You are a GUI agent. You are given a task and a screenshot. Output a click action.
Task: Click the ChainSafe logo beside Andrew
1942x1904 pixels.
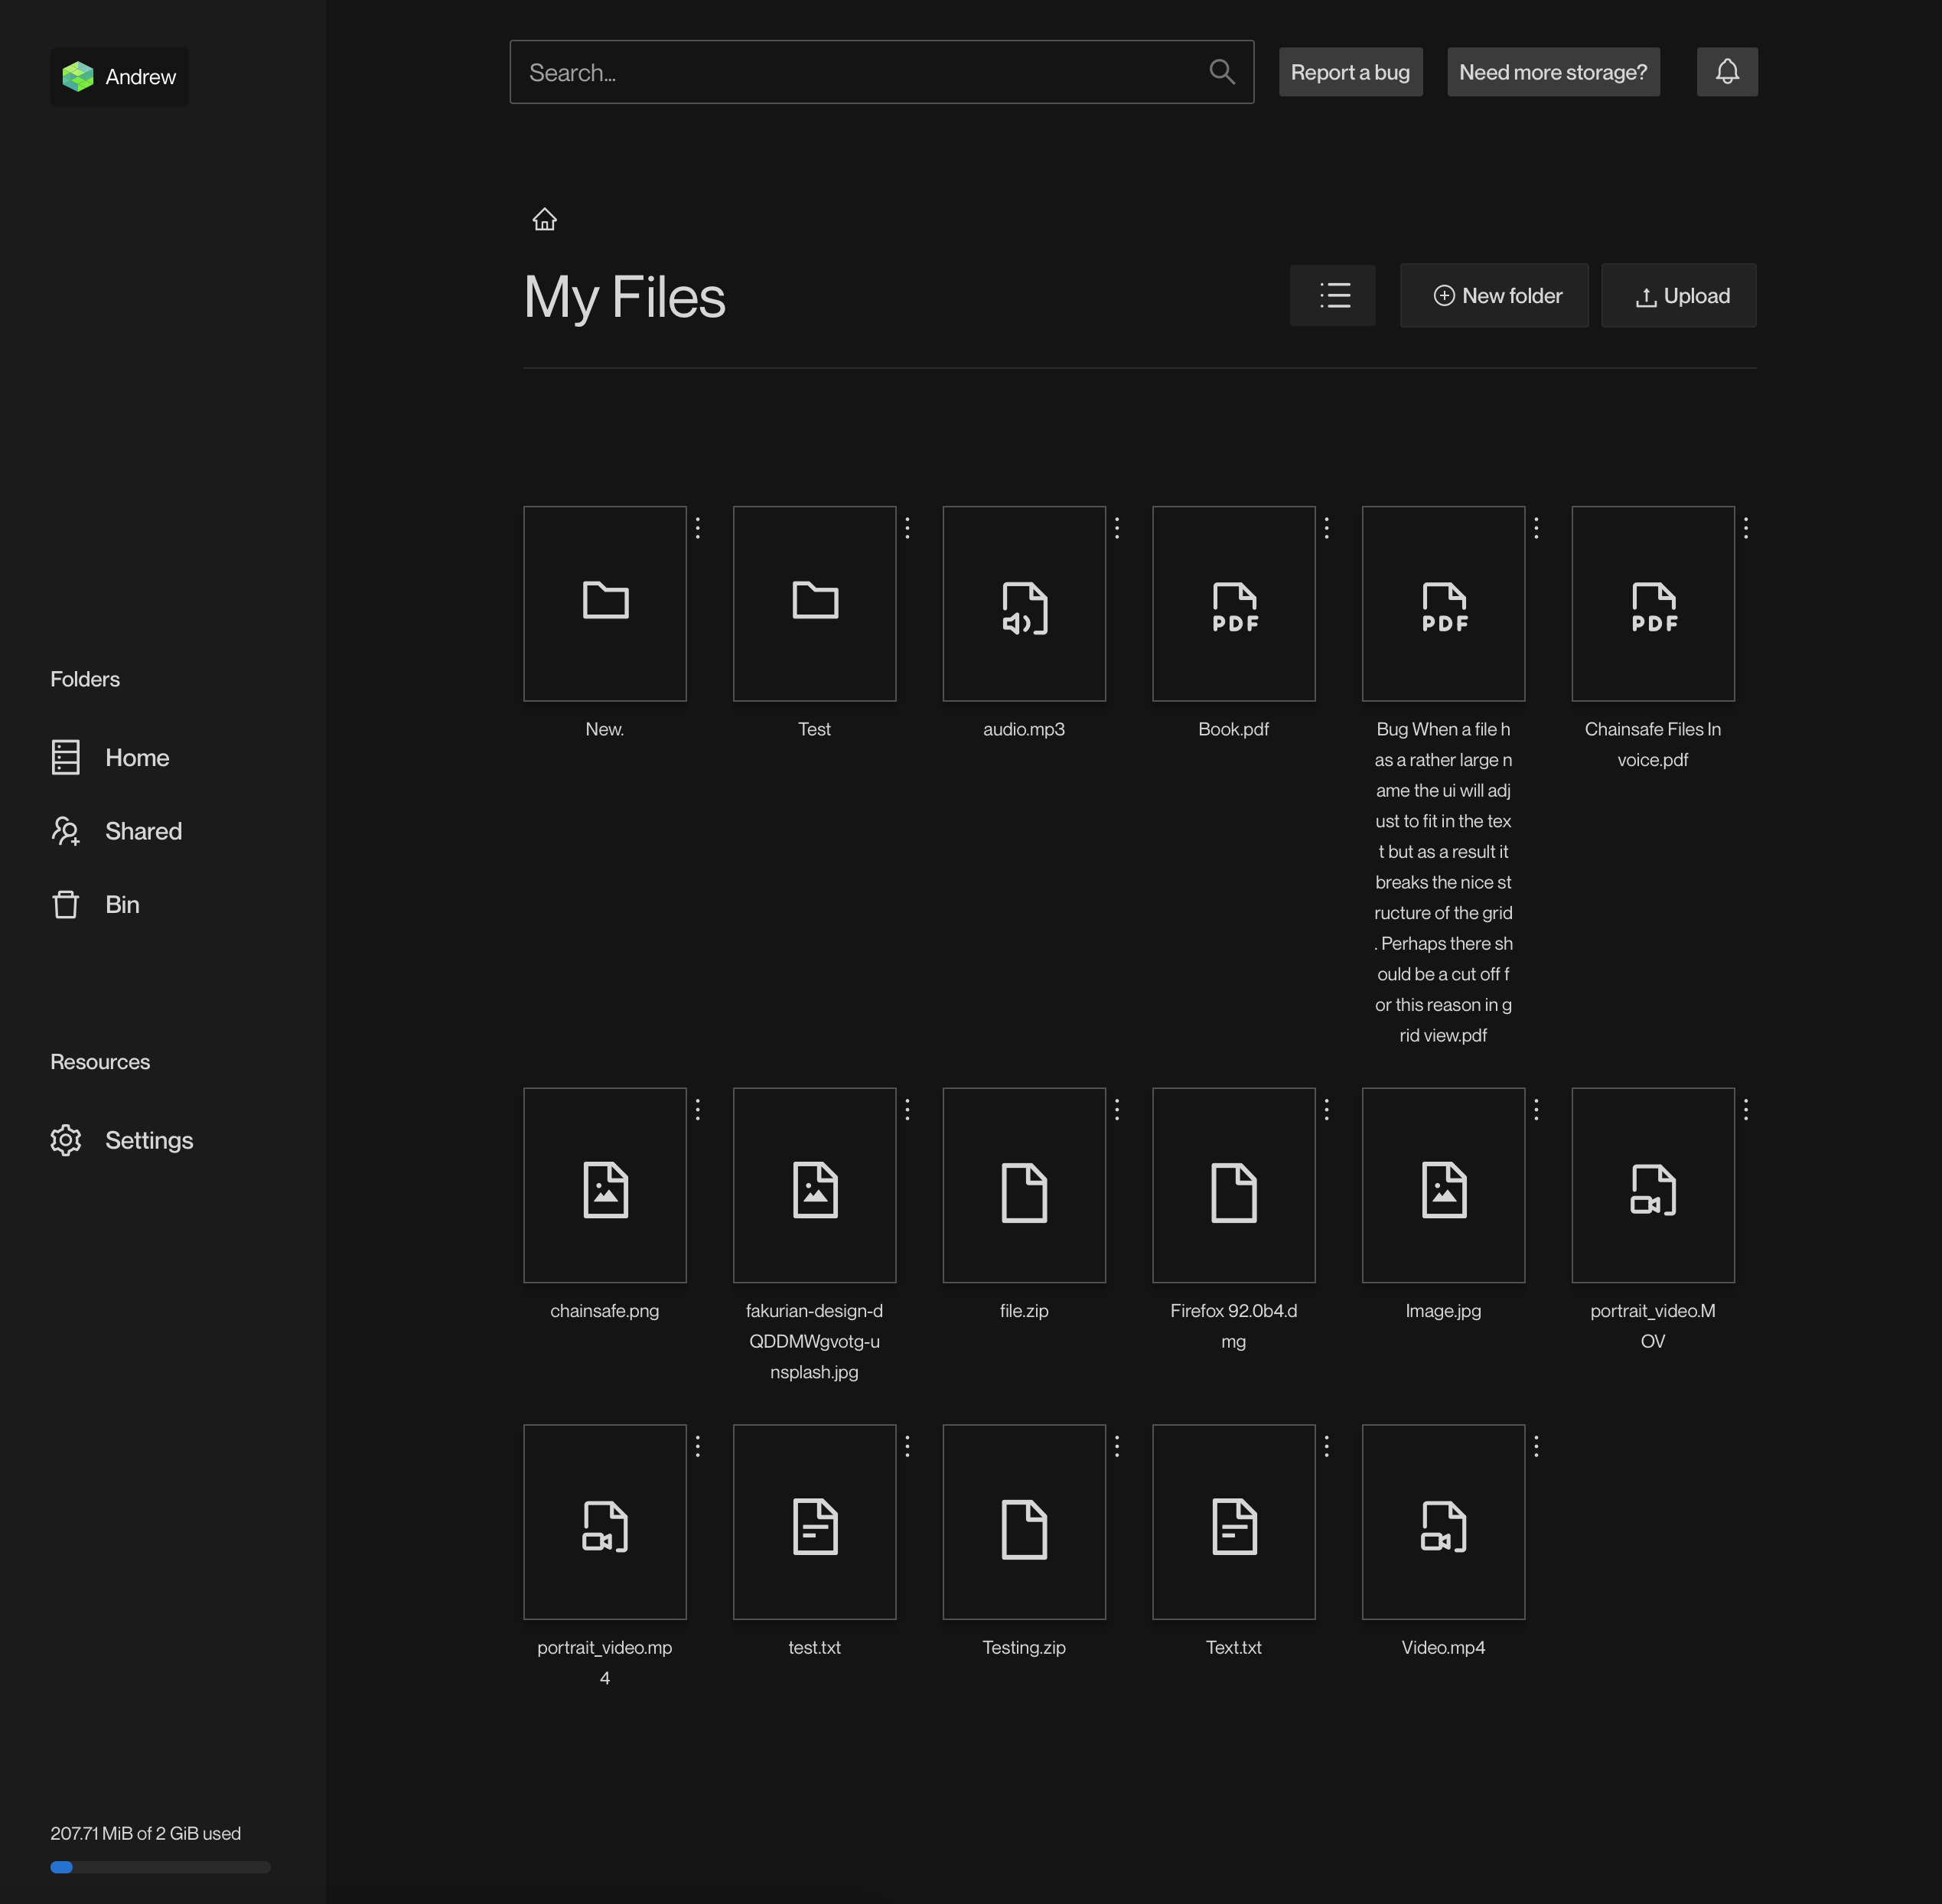point(77,76)
